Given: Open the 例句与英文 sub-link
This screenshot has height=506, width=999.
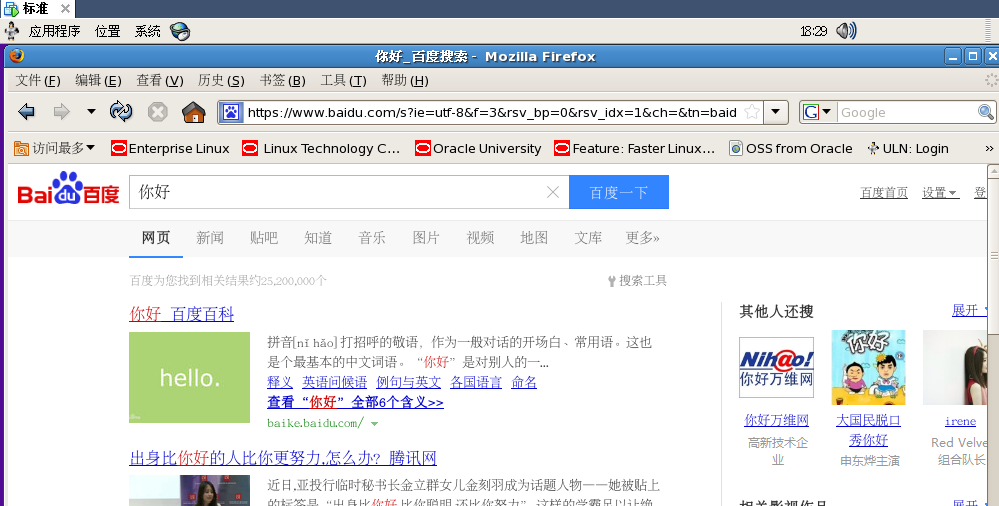Looking at the screenshot, I should 408,382.
